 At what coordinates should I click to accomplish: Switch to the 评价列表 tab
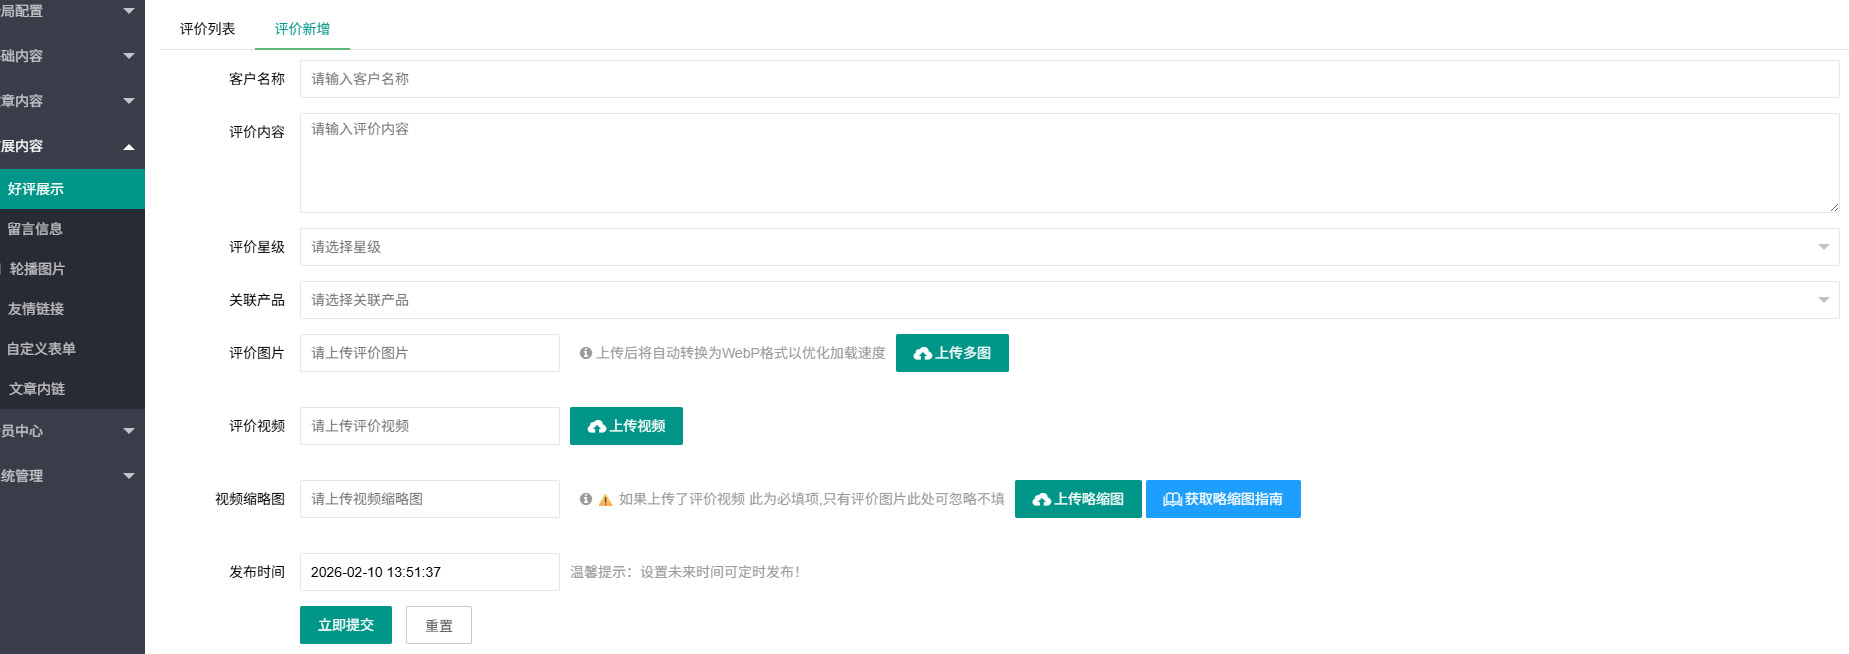click(207, 29)
